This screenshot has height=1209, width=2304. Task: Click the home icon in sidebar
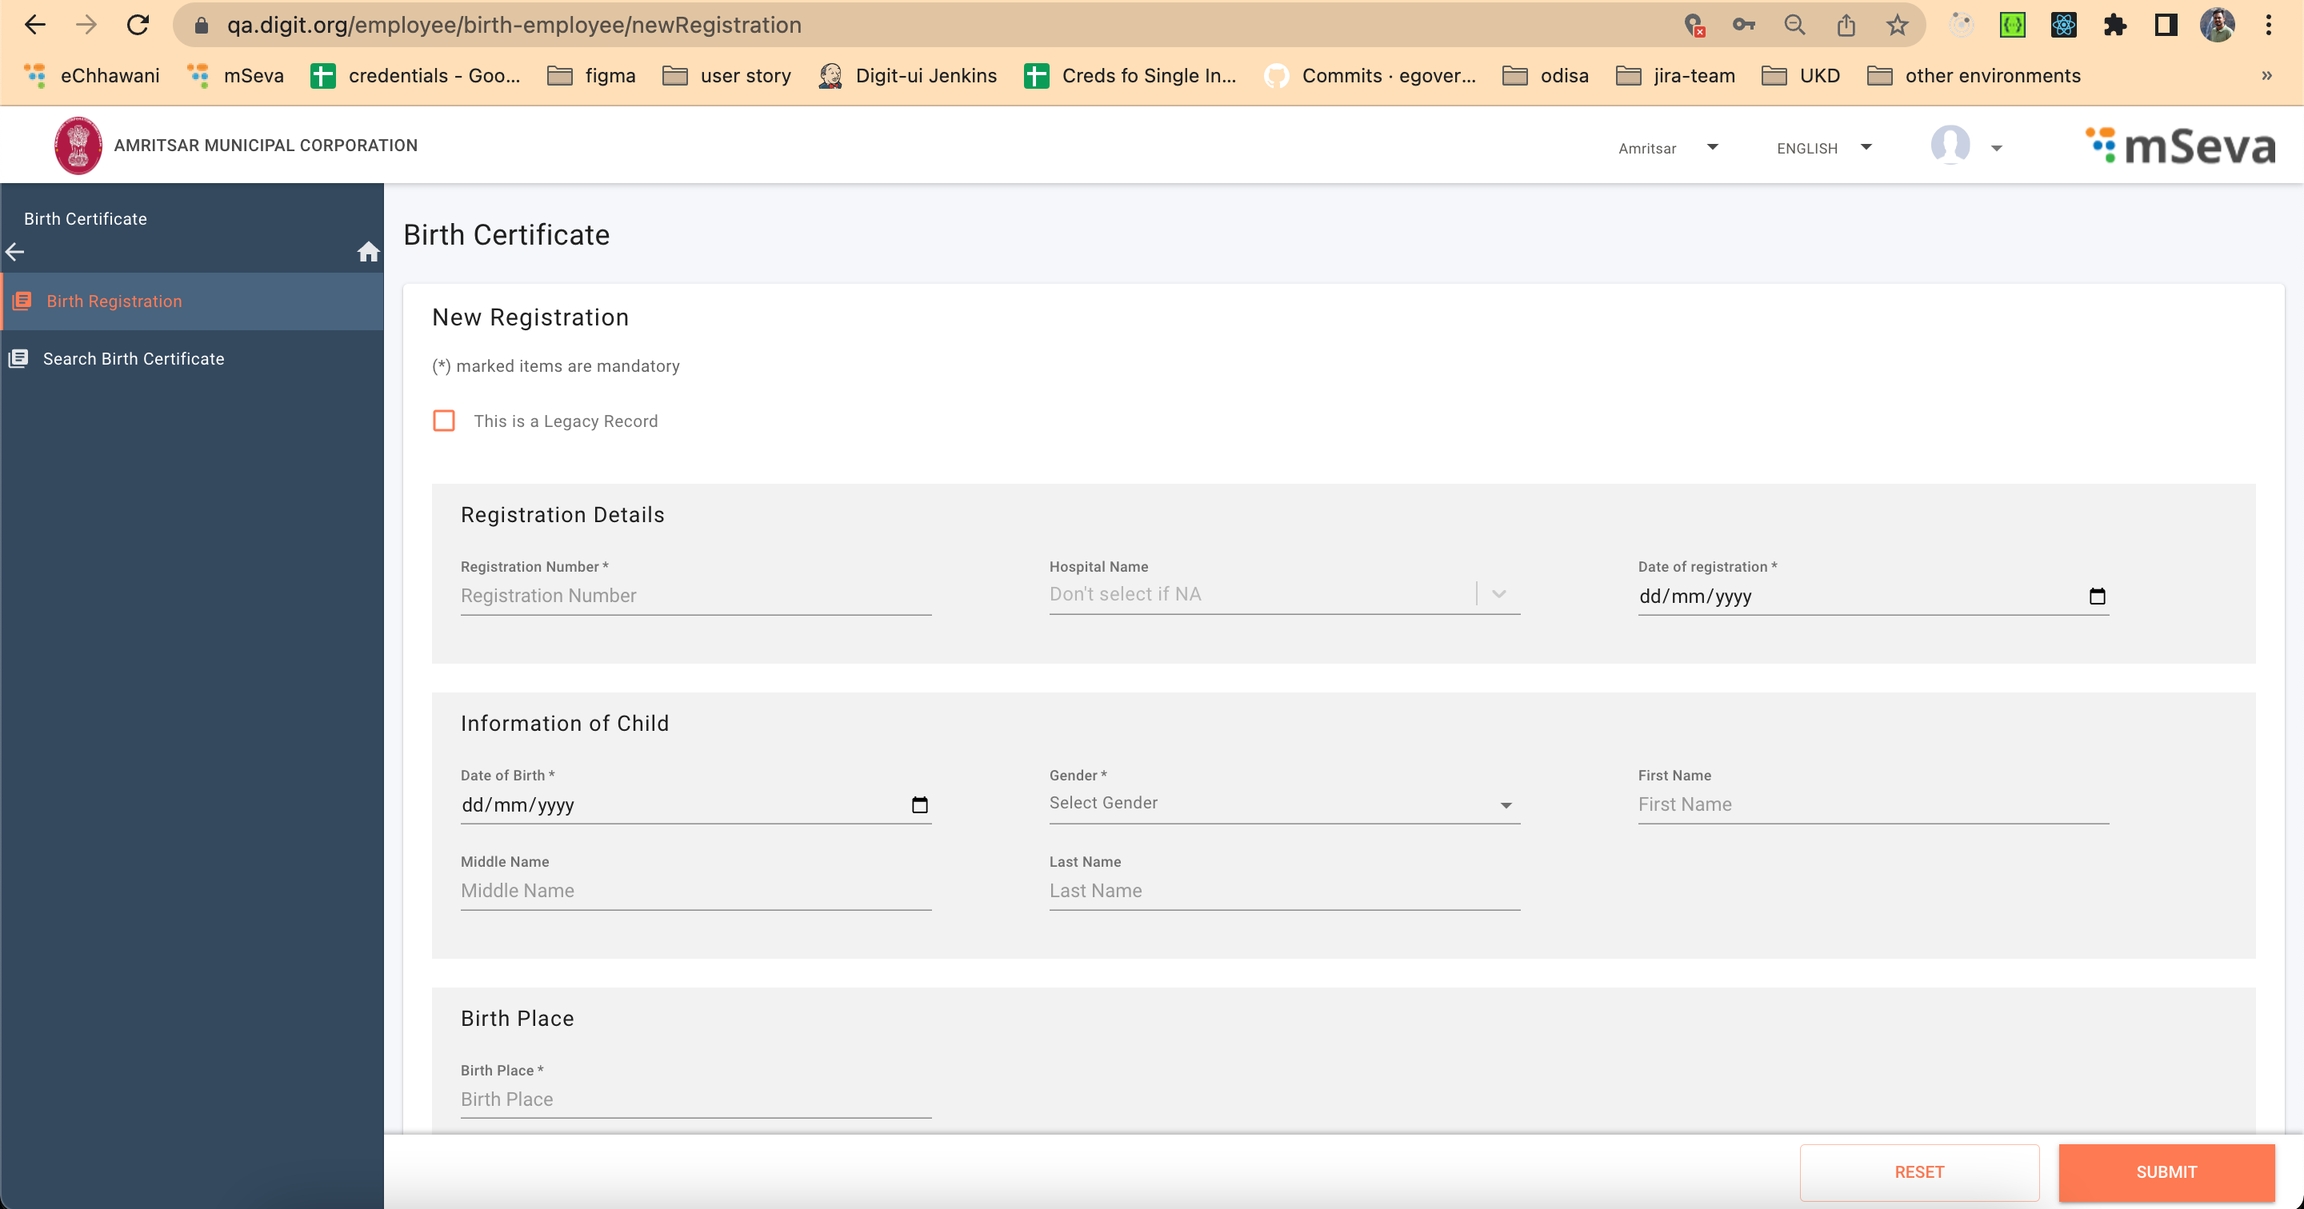[x=368, y=252]
